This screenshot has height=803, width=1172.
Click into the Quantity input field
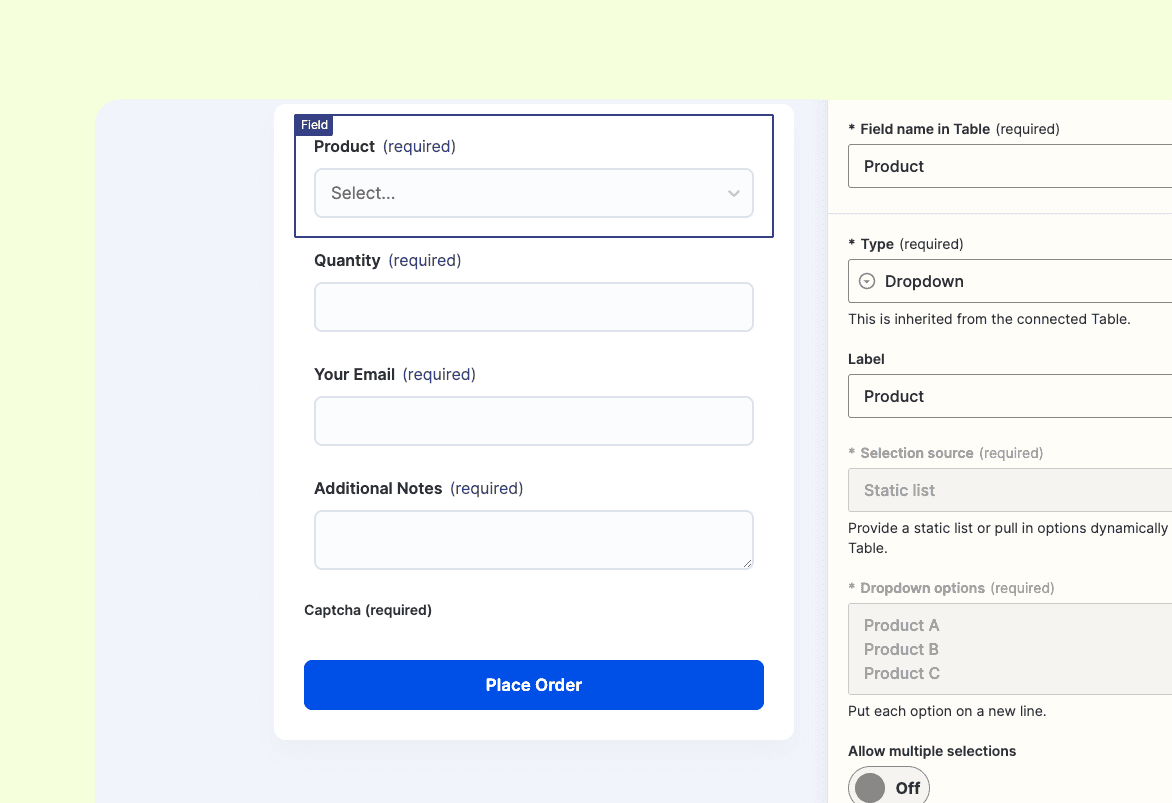tap(533, 307)
